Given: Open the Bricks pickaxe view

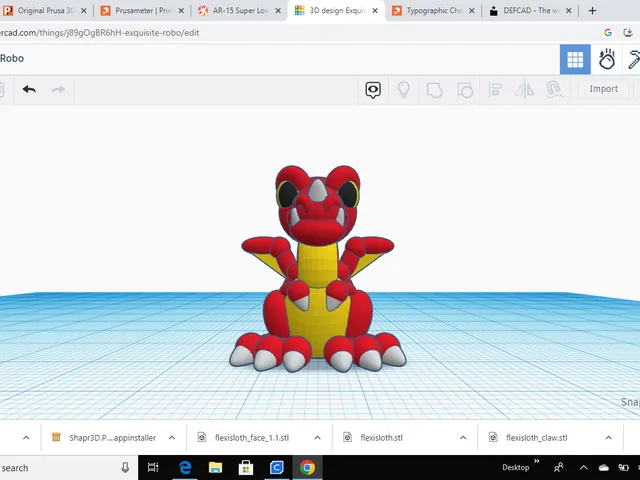Looking at the screenshot, I should pos(632,59).
